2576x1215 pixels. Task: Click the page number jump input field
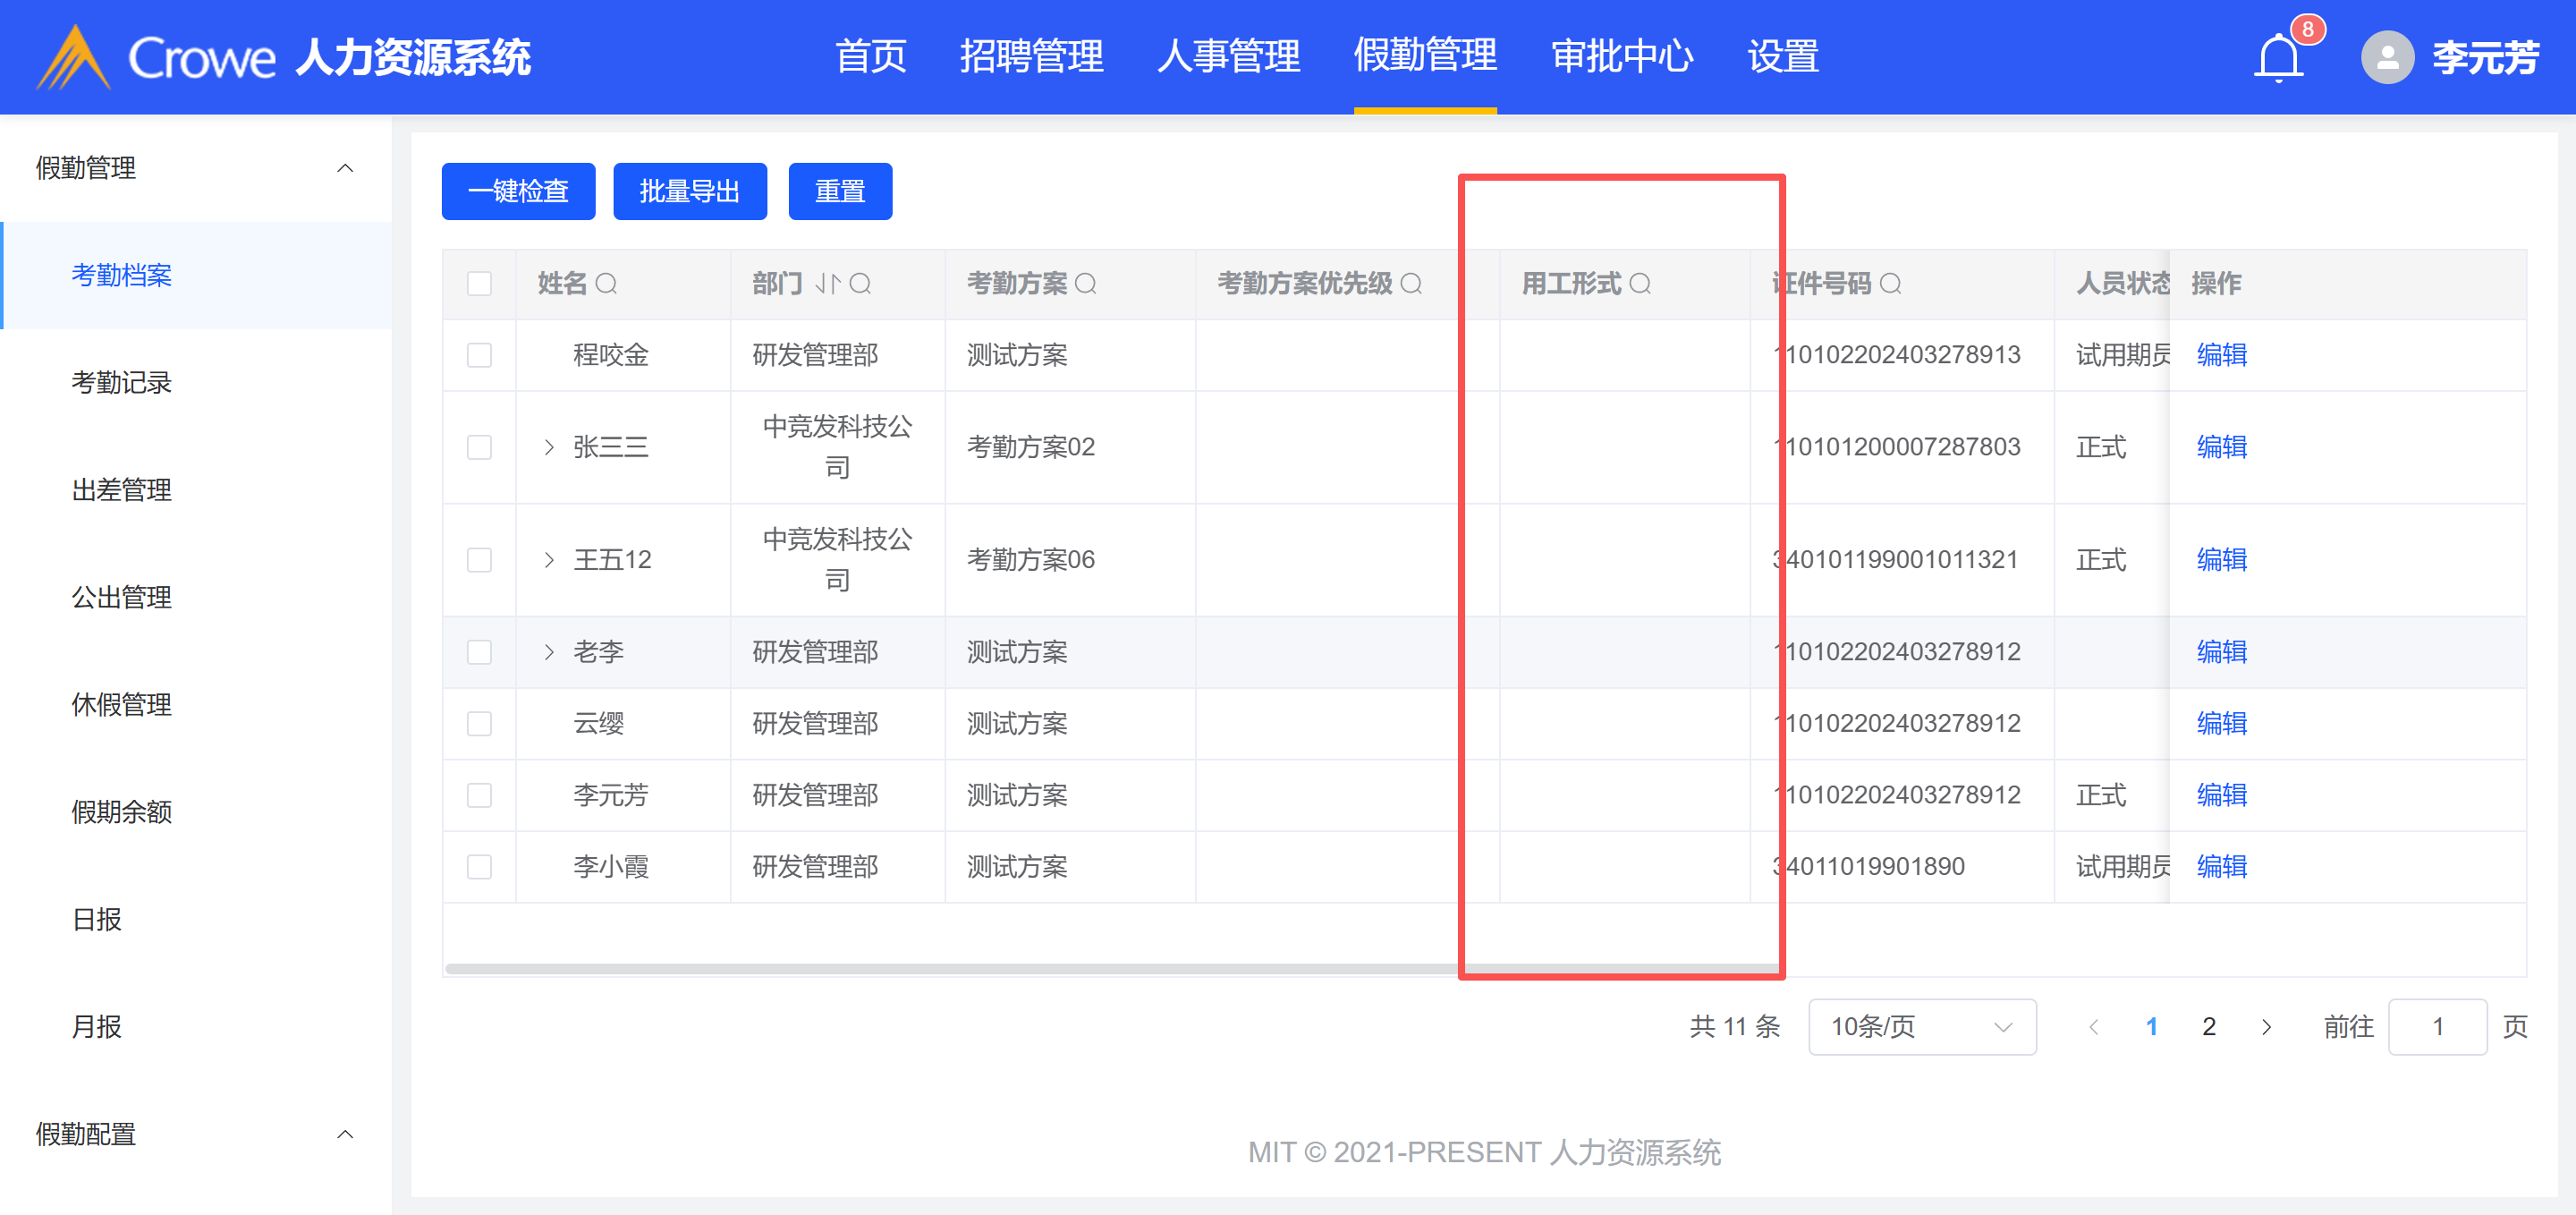(2437, 1026)
